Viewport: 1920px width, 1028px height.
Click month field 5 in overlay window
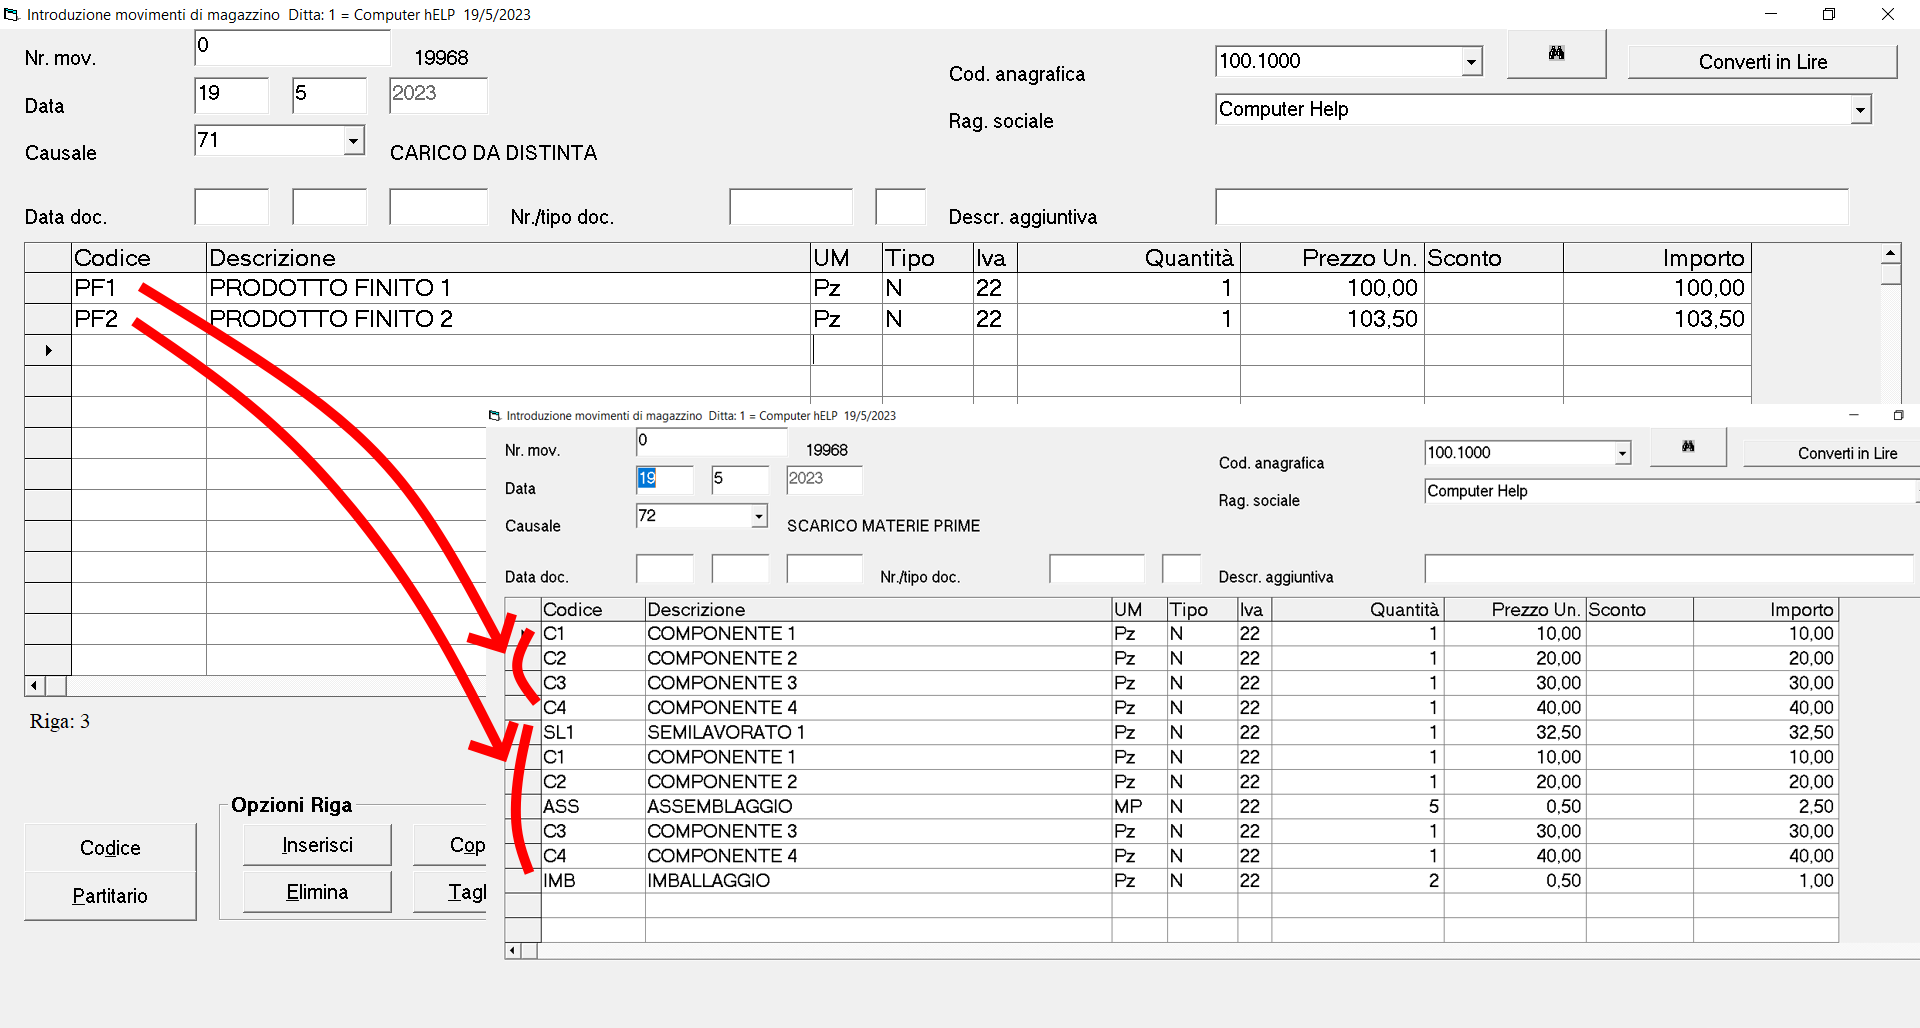point(740,479)
